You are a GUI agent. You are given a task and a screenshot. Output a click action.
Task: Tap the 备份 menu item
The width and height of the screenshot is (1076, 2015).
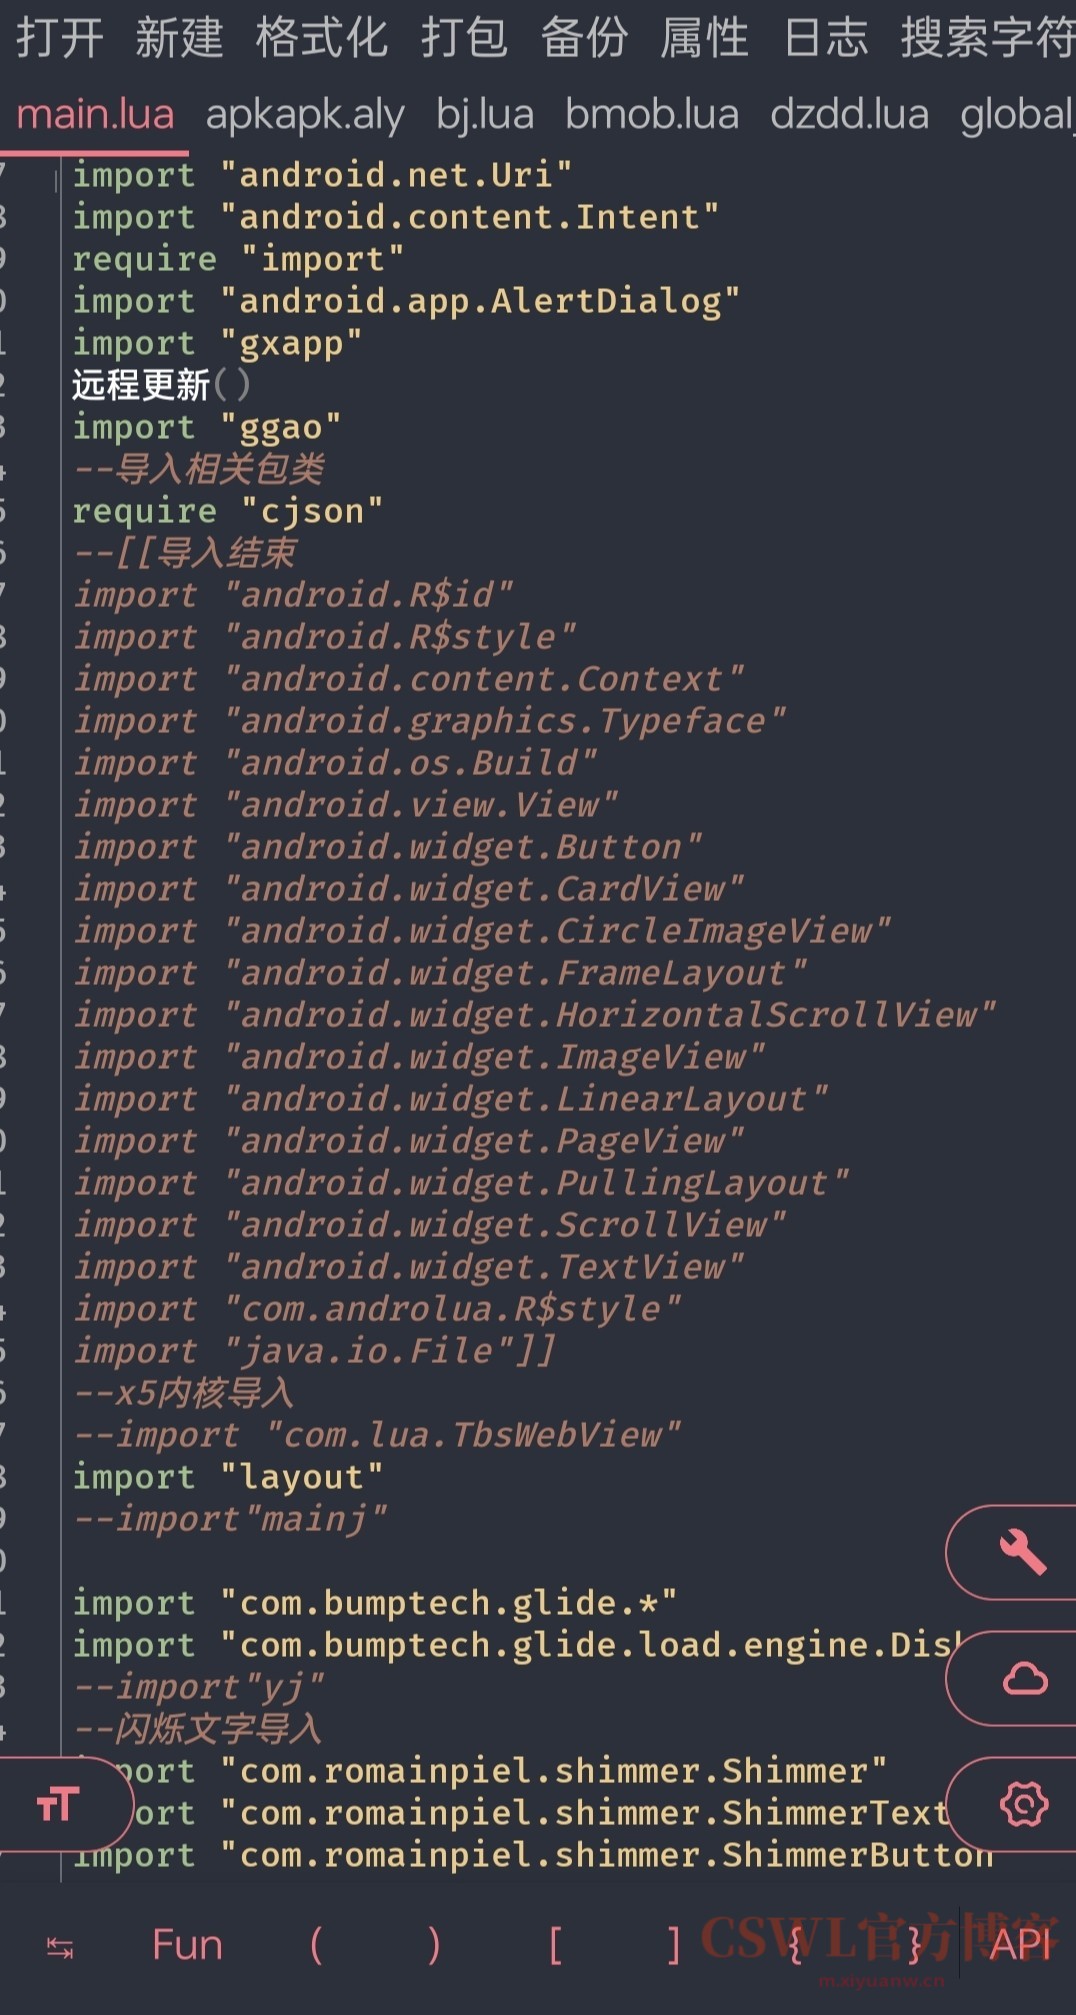[x=584, y=38]
